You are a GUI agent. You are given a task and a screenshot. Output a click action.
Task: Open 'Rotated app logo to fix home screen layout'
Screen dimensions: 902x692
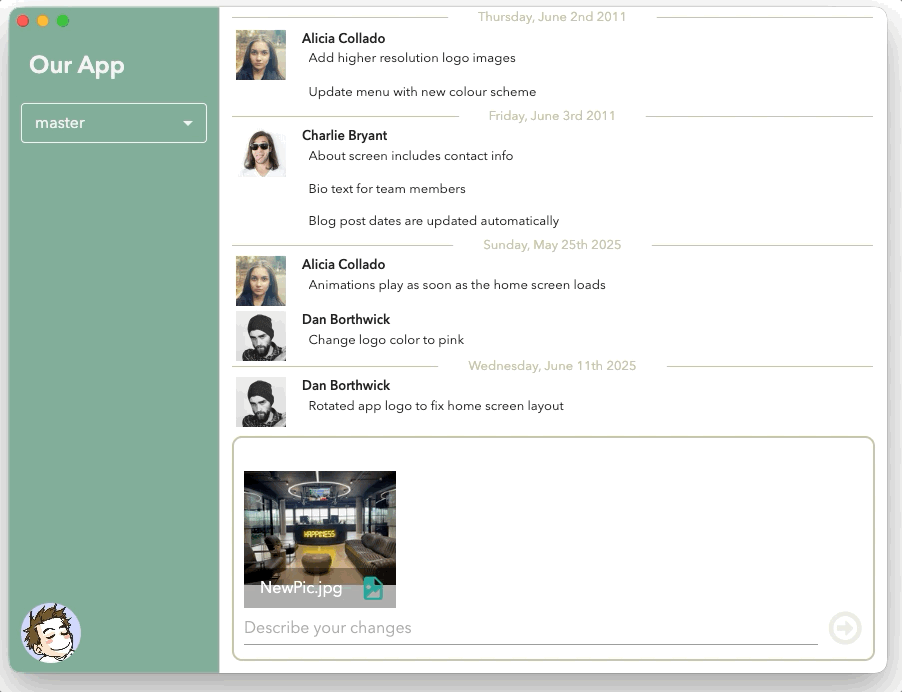436,406
